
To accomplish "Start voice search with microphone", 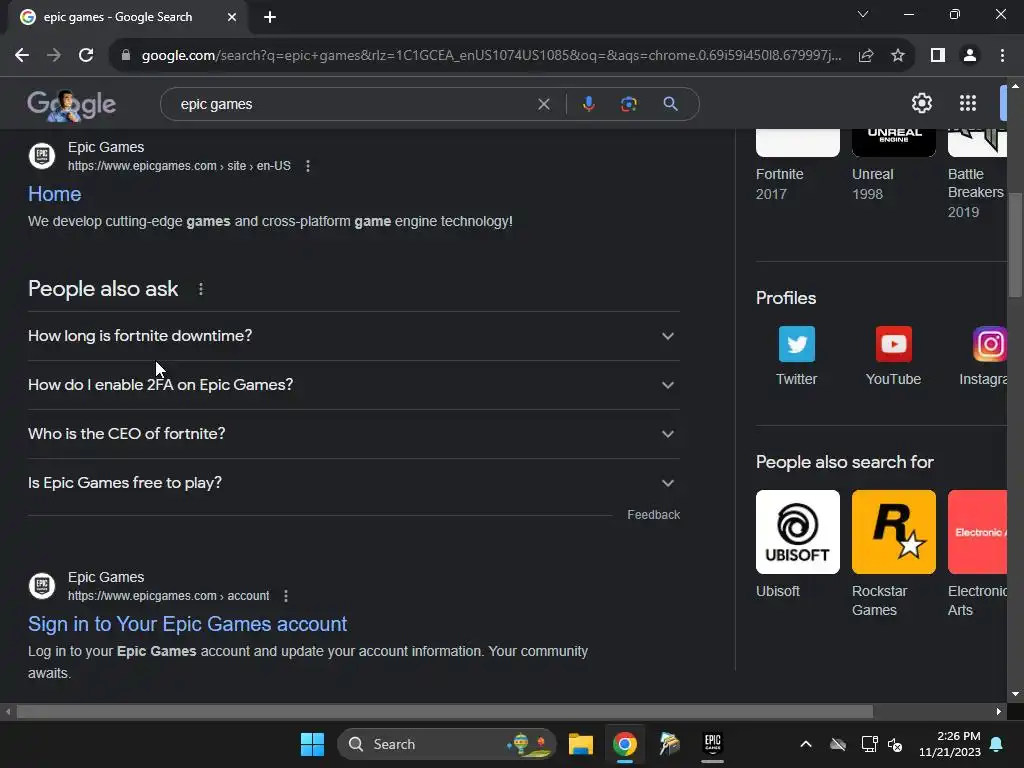I will (588, 104).
